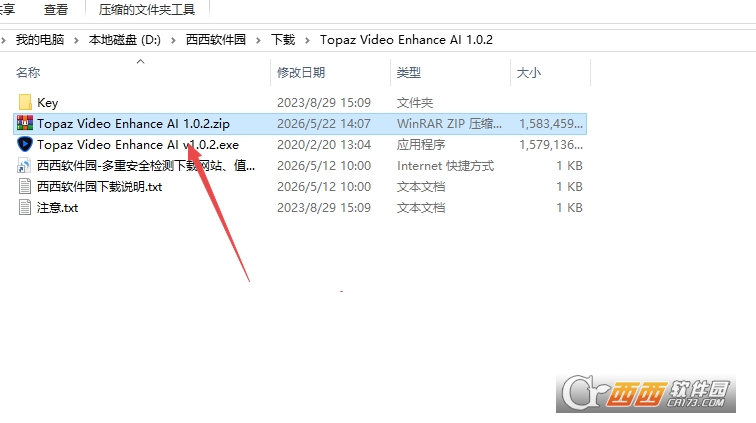The height and width of the screenshot is (423, 756).
Task: Open the 查看 ribbon tab
Action: pos(56,10)
